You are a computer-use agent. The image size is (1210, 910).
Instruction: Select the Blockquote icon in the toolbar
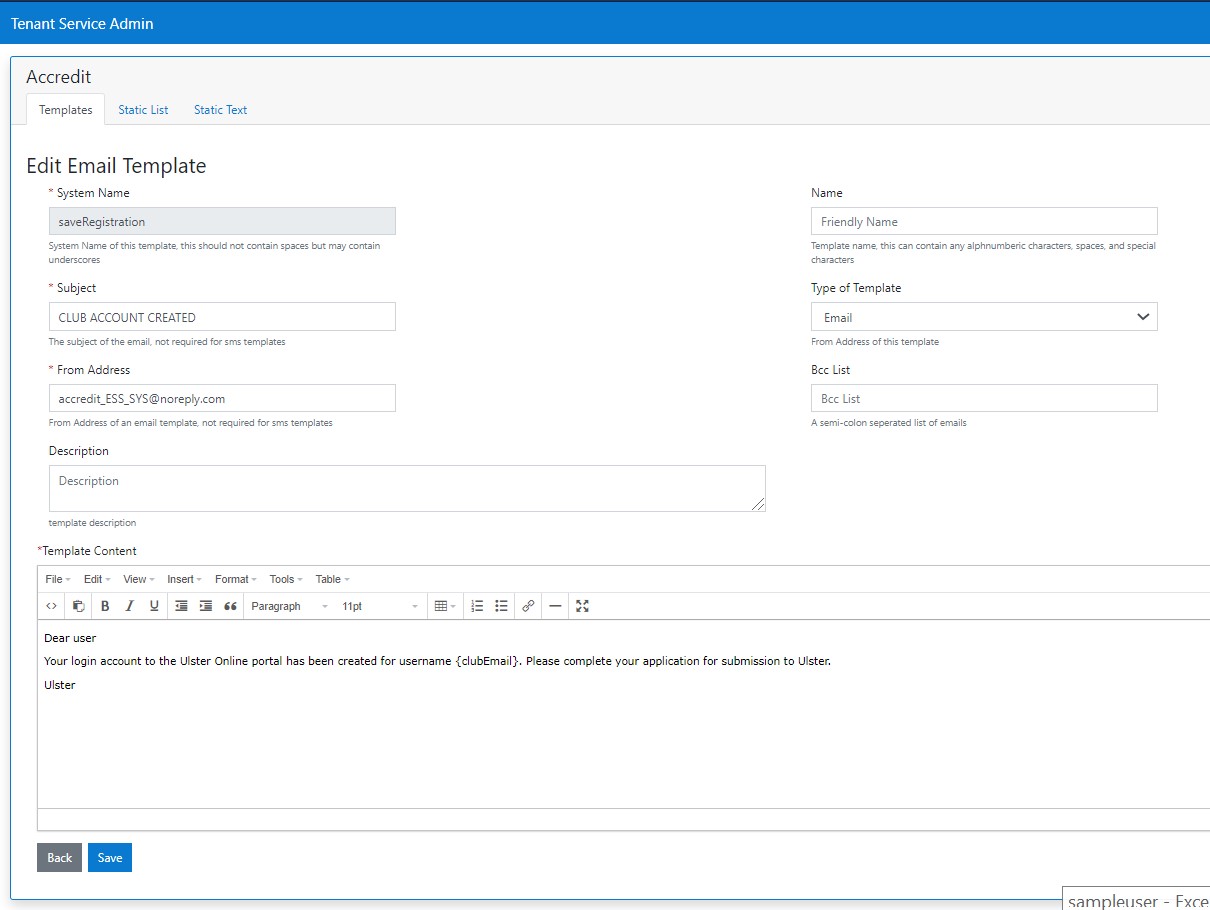click(229, 606)
